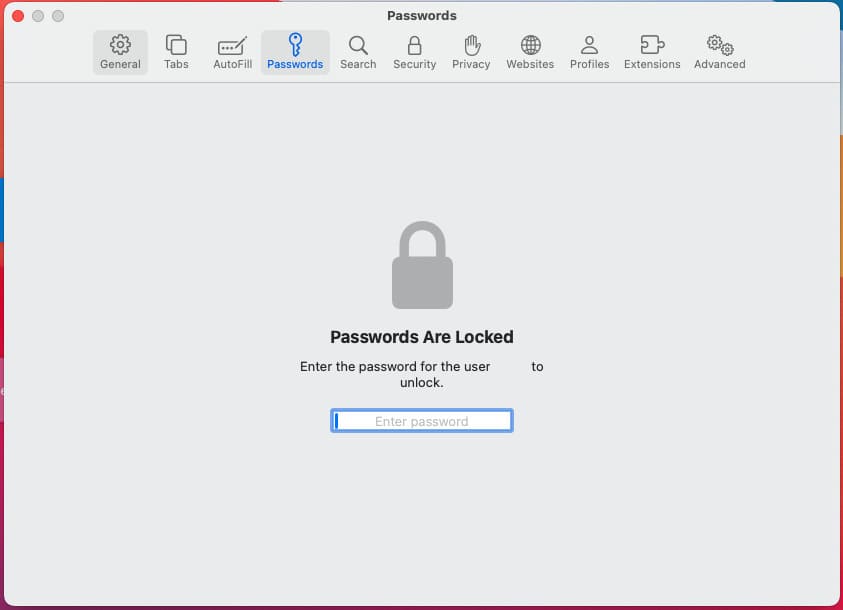Click the large gray lock image

[422, 265]
